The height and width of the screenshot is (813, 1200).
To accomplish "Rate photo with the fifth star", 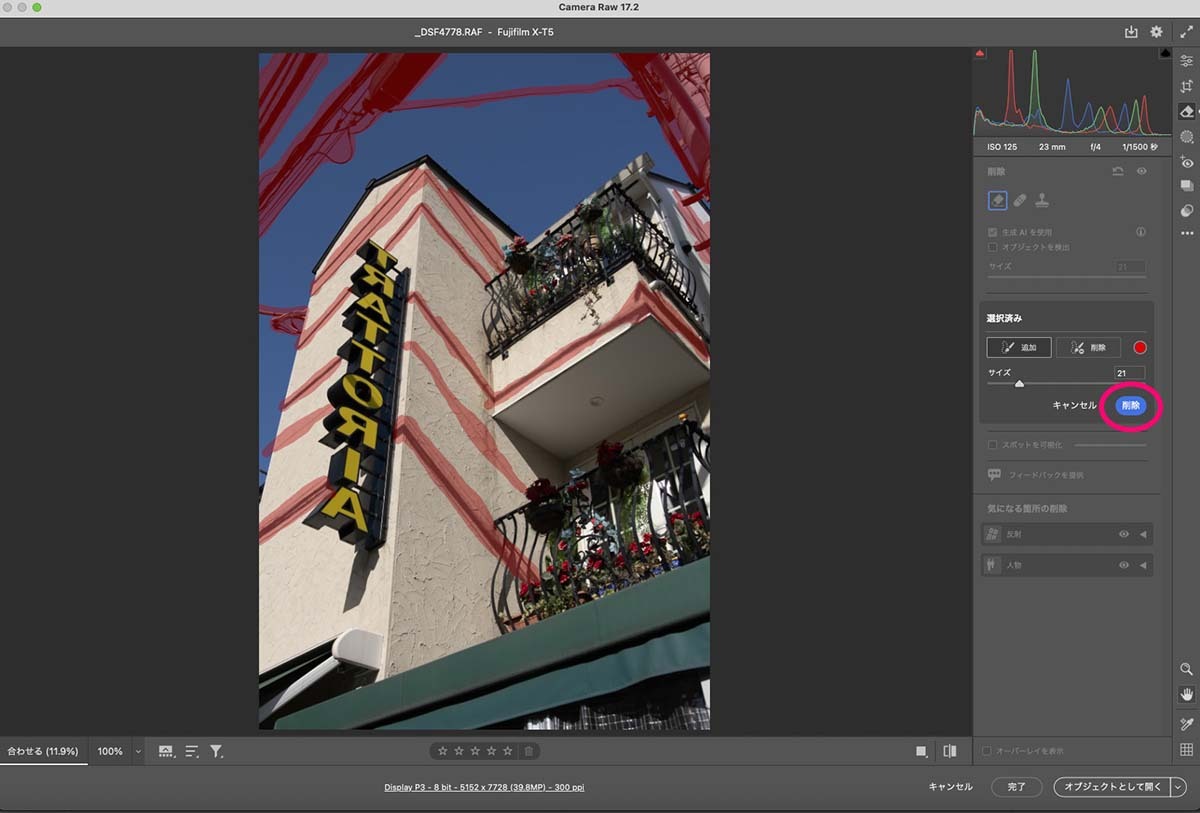I will coord(507,751).
